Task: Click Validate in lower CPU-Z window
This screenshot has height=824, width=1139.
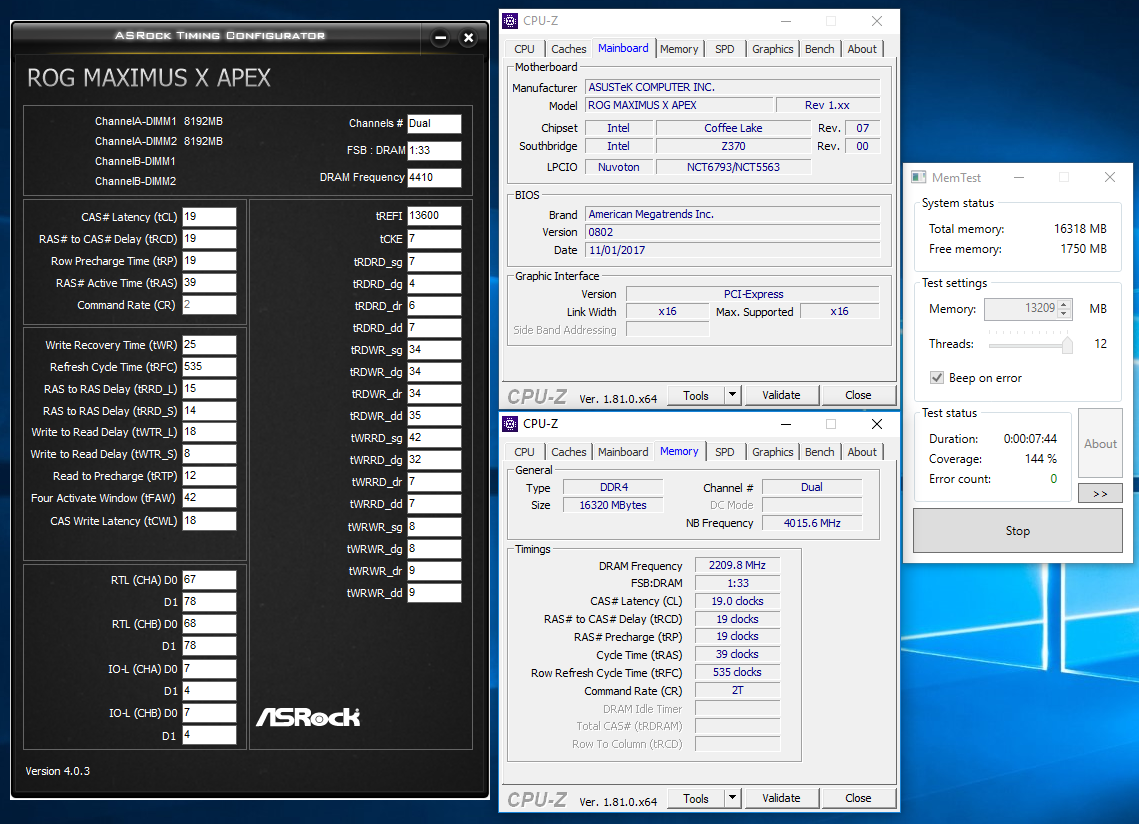Action: pos(782,798)
